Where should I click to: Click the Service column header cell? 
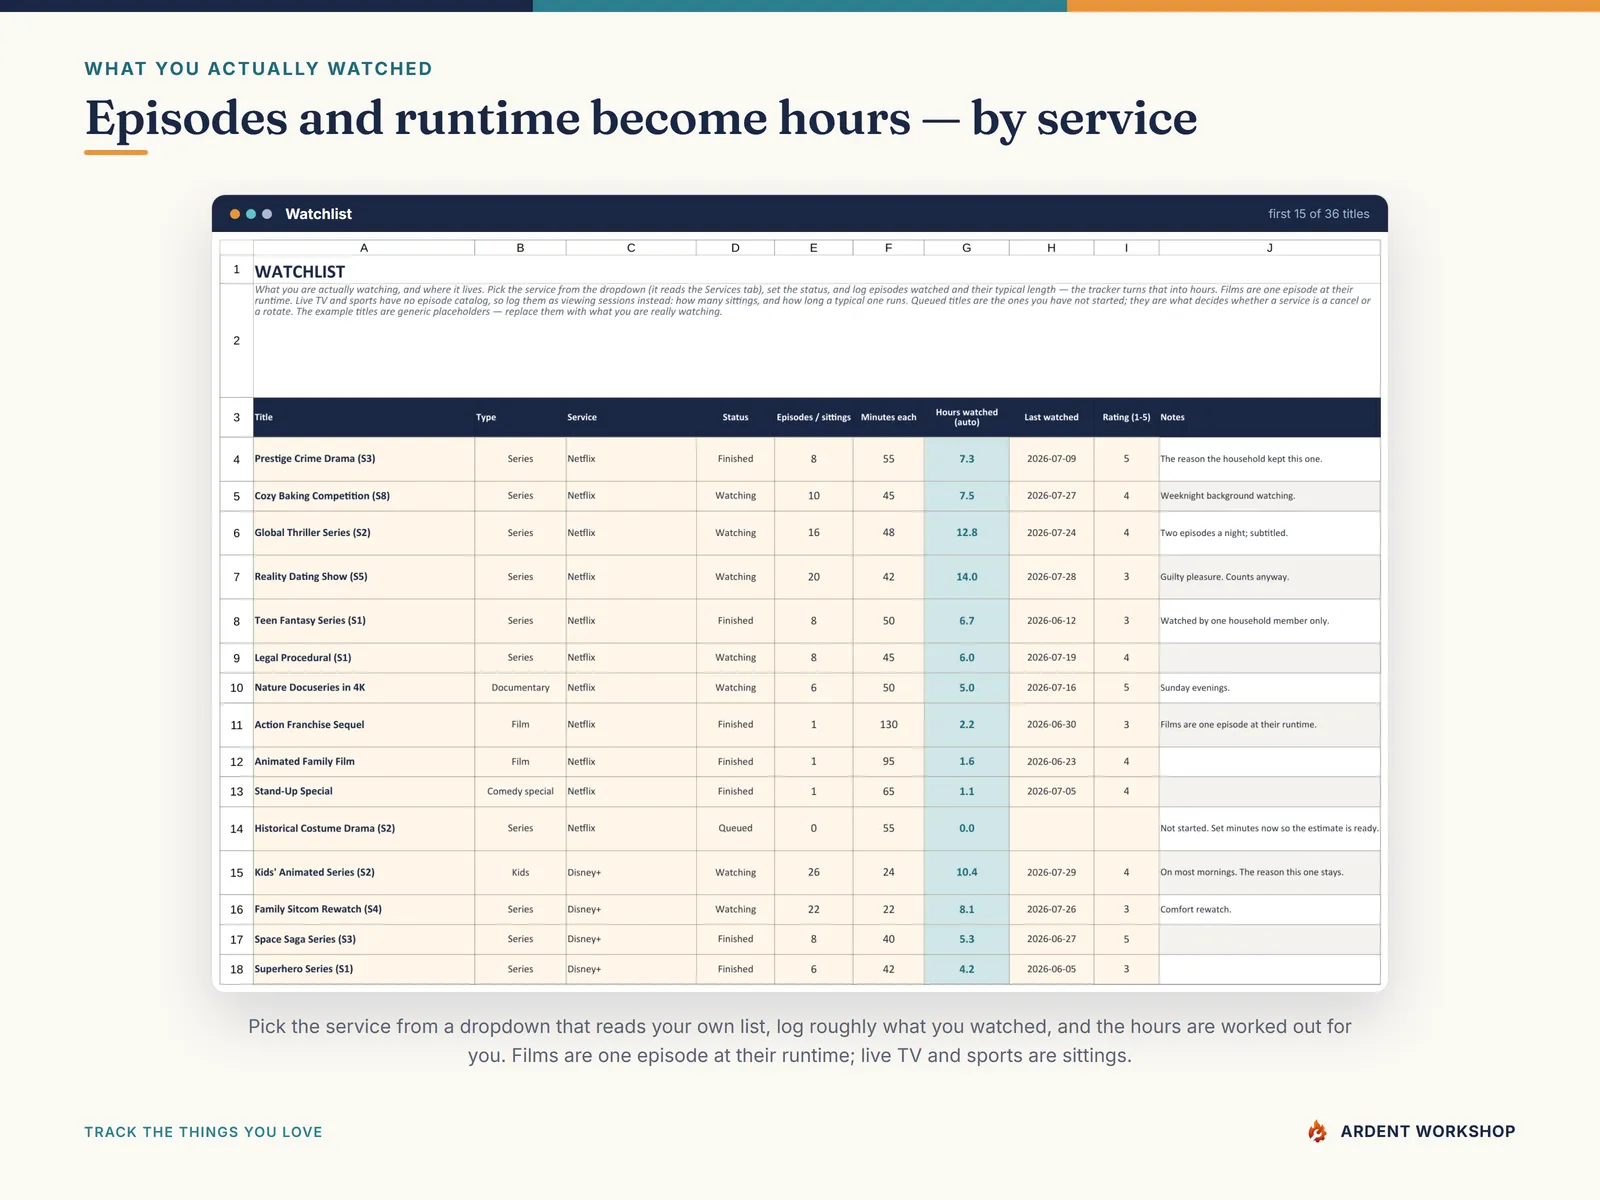[x=631, y=417]
